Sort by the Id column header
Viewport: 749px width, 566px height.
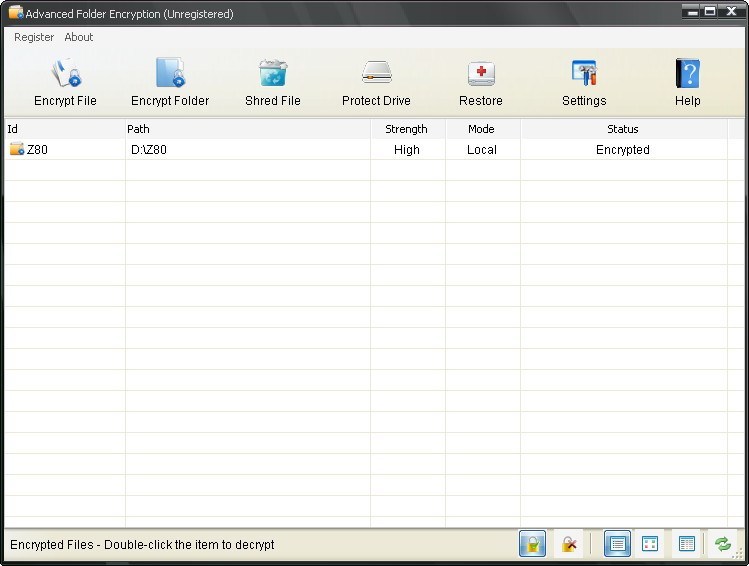(64, 129)
